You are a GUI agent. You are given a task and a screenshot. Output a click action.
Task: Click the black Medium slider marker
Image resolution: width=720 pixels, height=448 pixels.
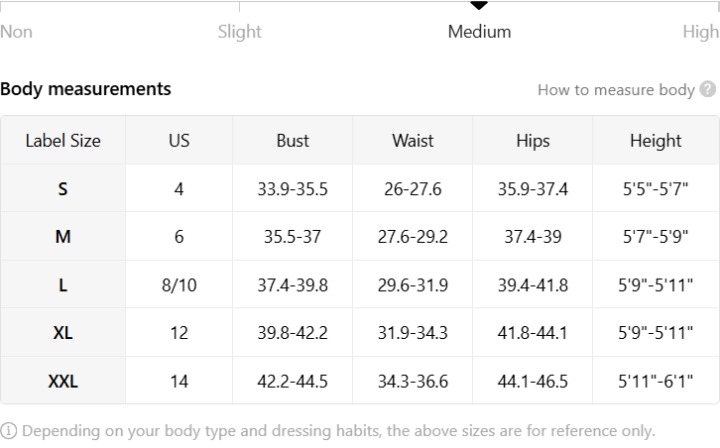click(x=479, y=6)
